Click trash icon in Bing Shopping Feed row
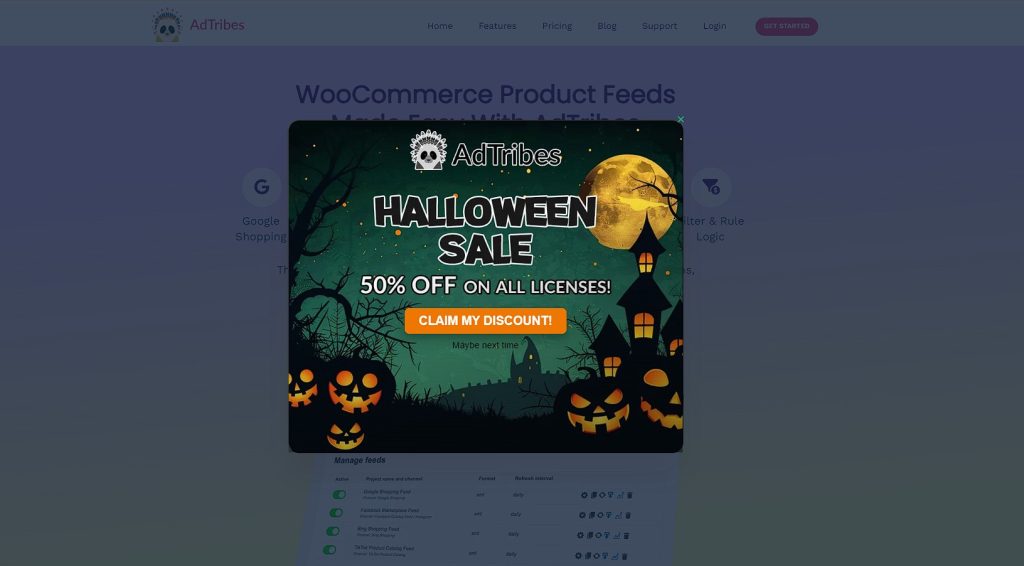Viewport: 1024px width, 566px height. click(626, 536)
